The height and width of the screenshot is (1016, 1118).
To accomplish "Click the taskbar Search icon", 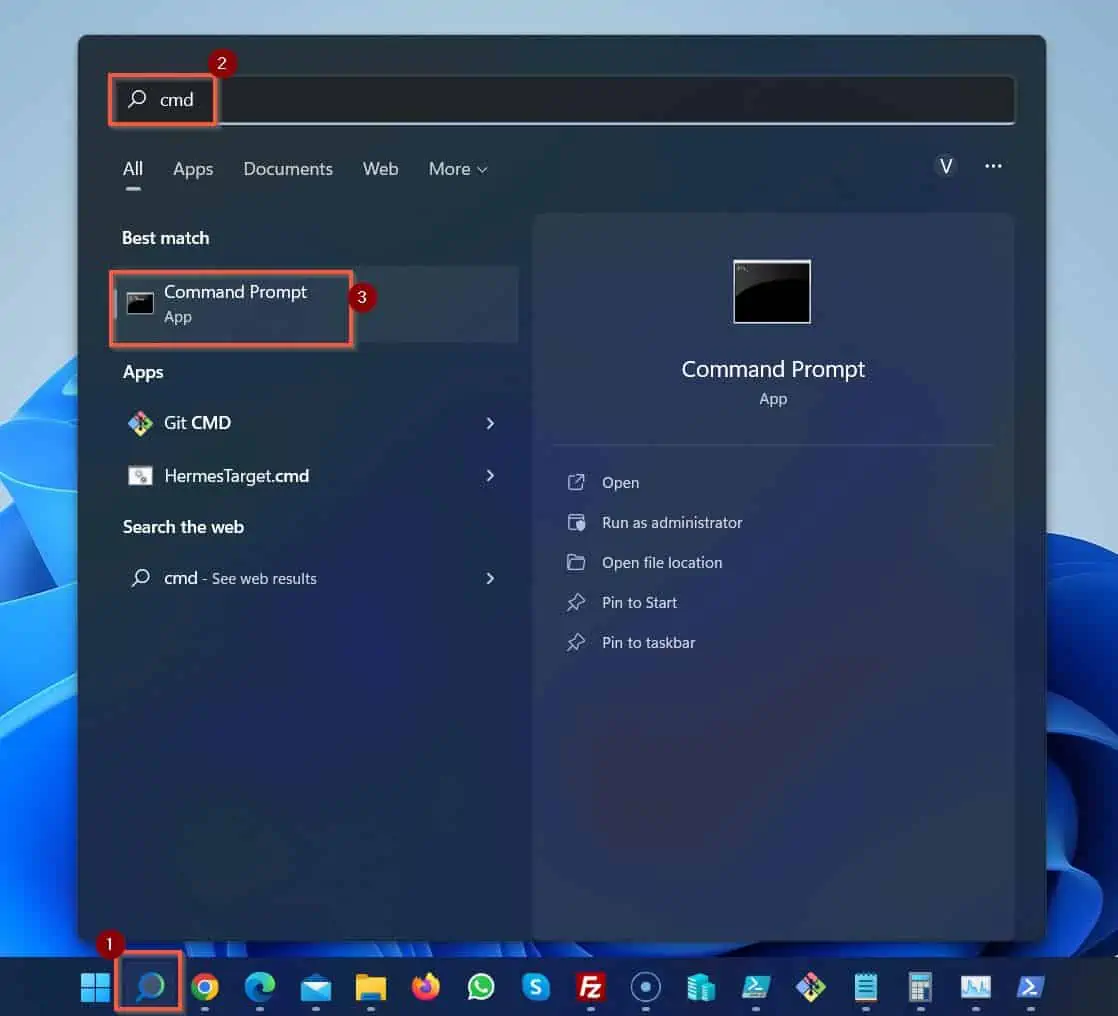I will click(x=150, y=987).
